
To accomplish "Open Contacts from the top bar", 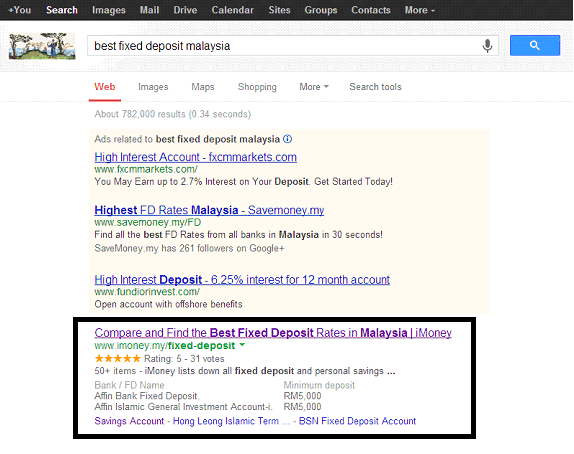I will [x=371, y=10].
